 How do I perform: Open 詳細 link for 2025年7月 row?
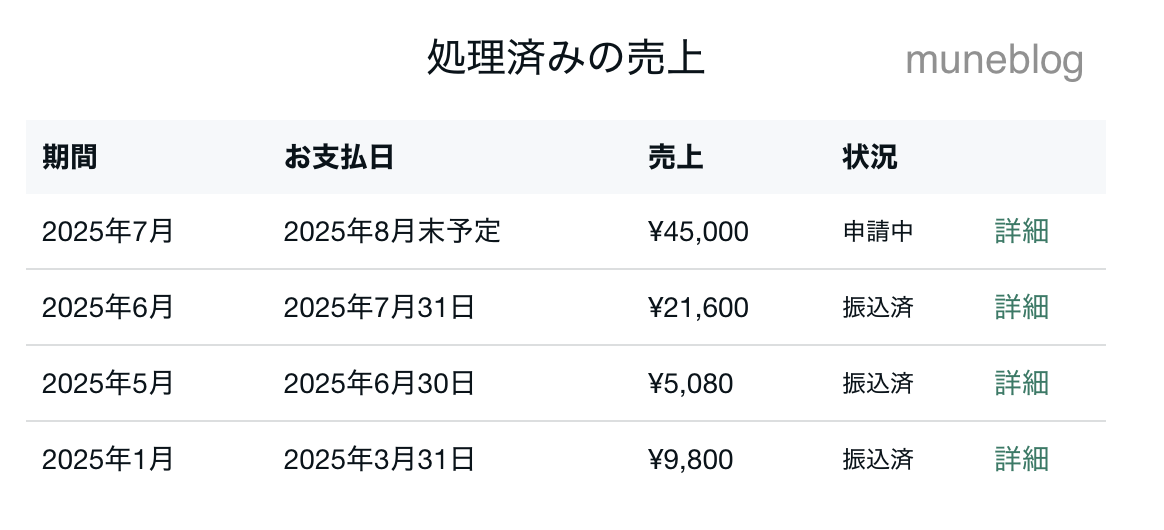point(1021,232)
